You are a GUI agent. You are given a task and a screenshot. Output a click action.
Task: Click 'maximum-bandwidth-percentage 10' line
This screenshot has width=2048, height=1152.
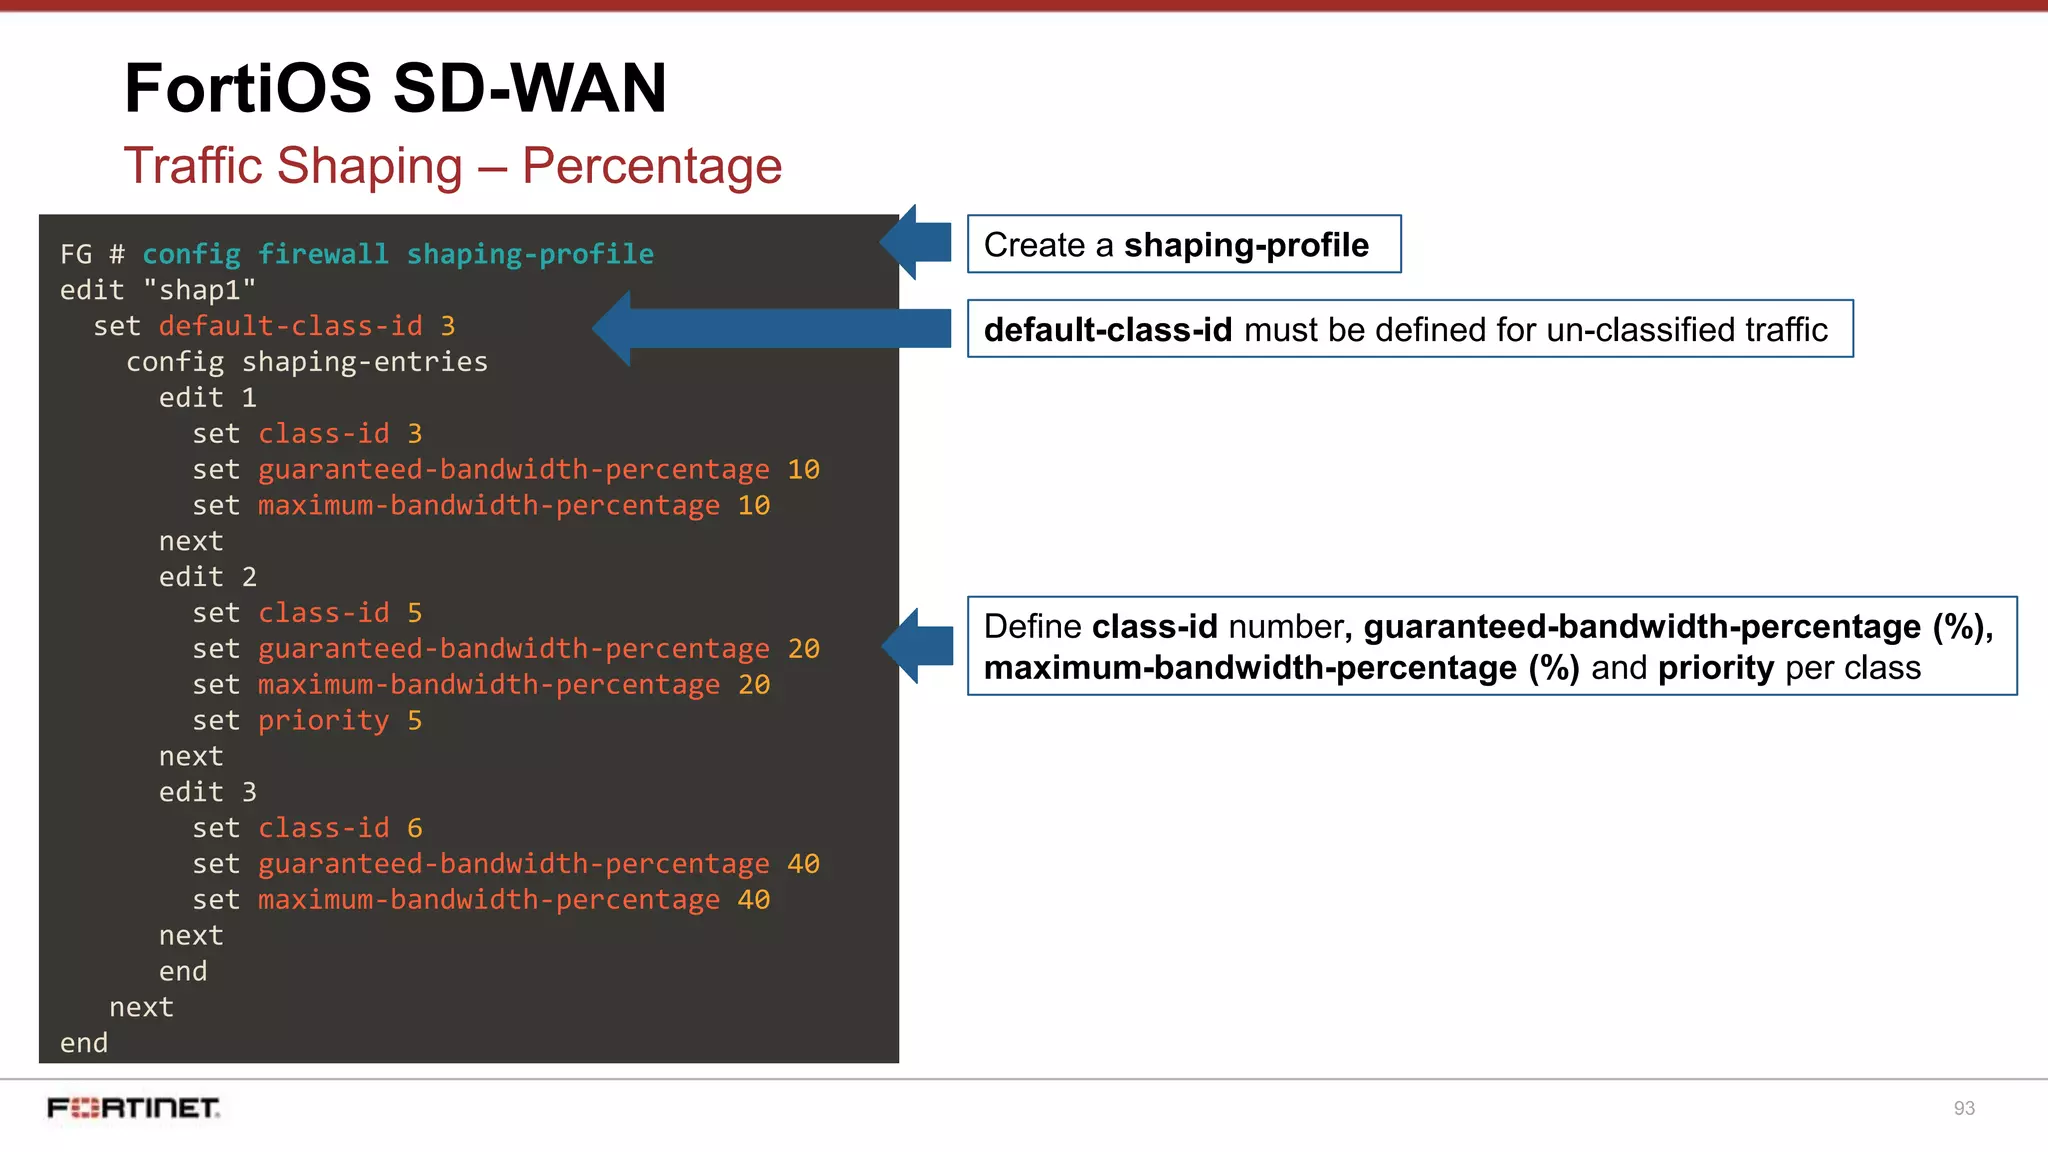(481, 506)
